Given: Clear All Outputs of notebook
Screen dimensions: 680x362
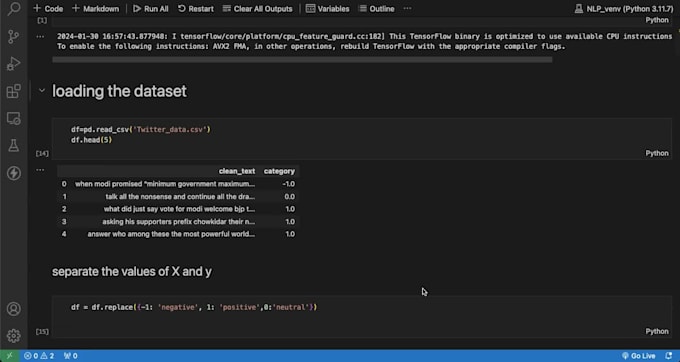Looking at the screenshot, I should coord(257,9).
